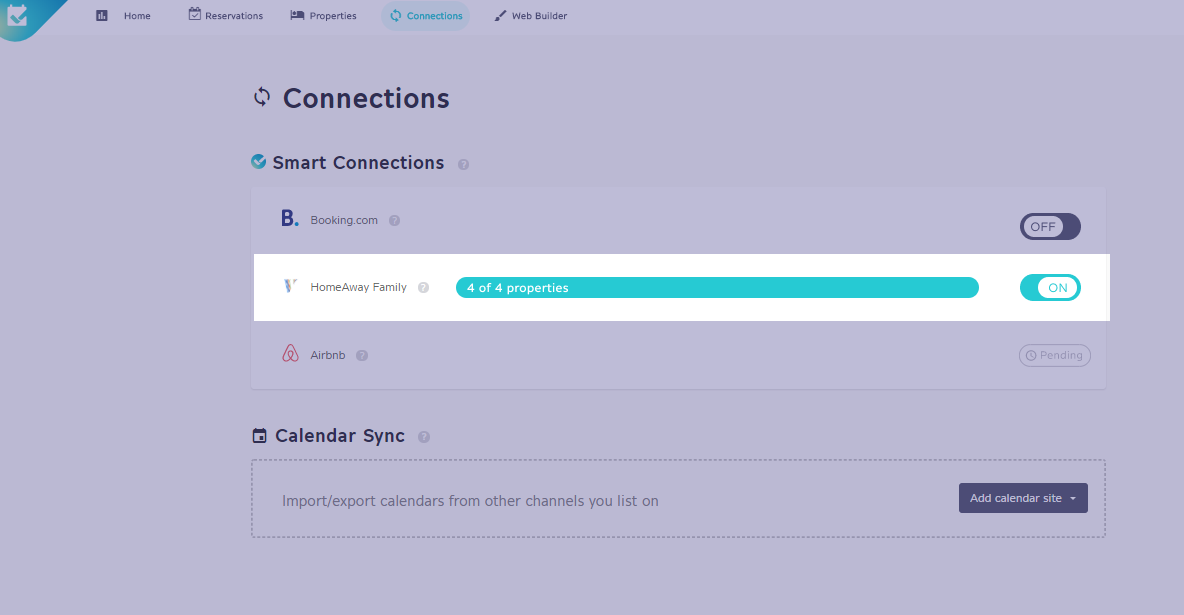The image size is (1184, 615).
Task: Click the Airbnb Pending status button
Action: coord(1054,355)
